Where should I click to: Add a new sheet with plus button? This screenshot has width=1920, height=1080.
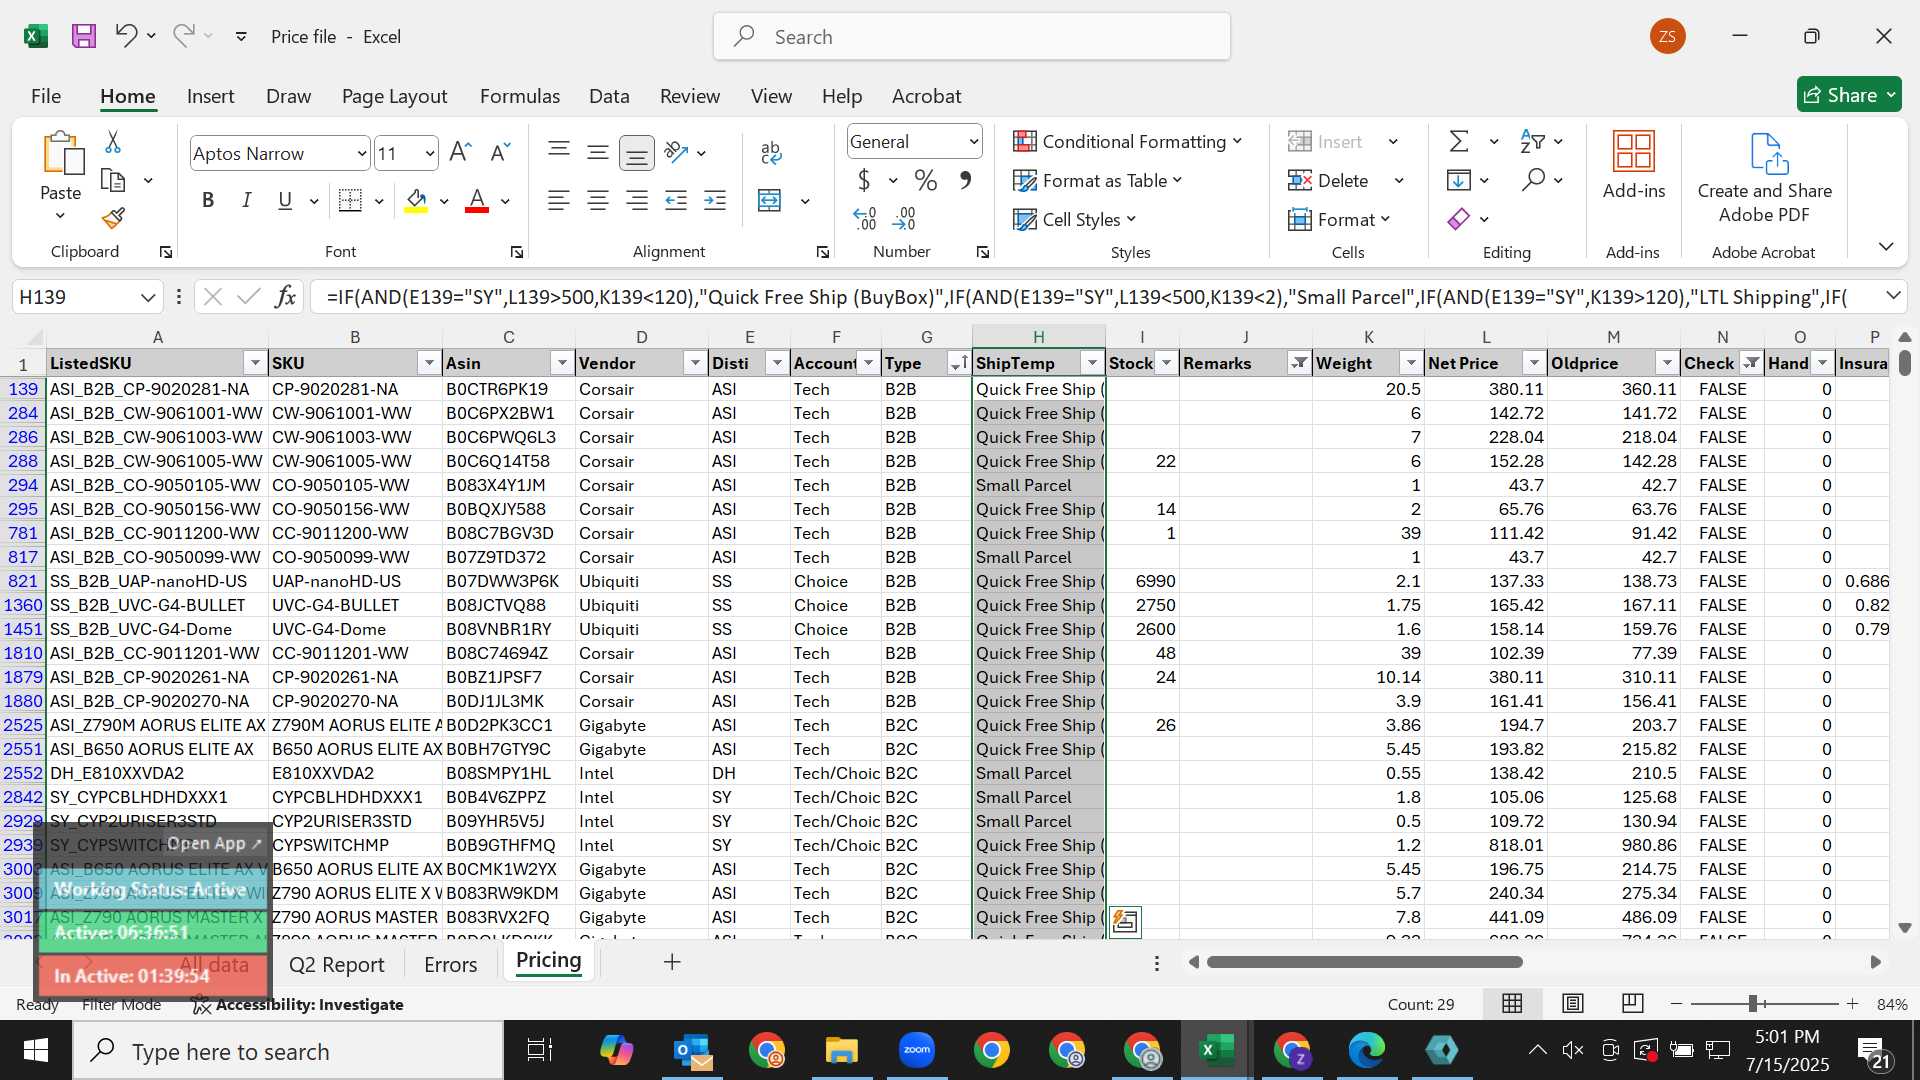672,962
